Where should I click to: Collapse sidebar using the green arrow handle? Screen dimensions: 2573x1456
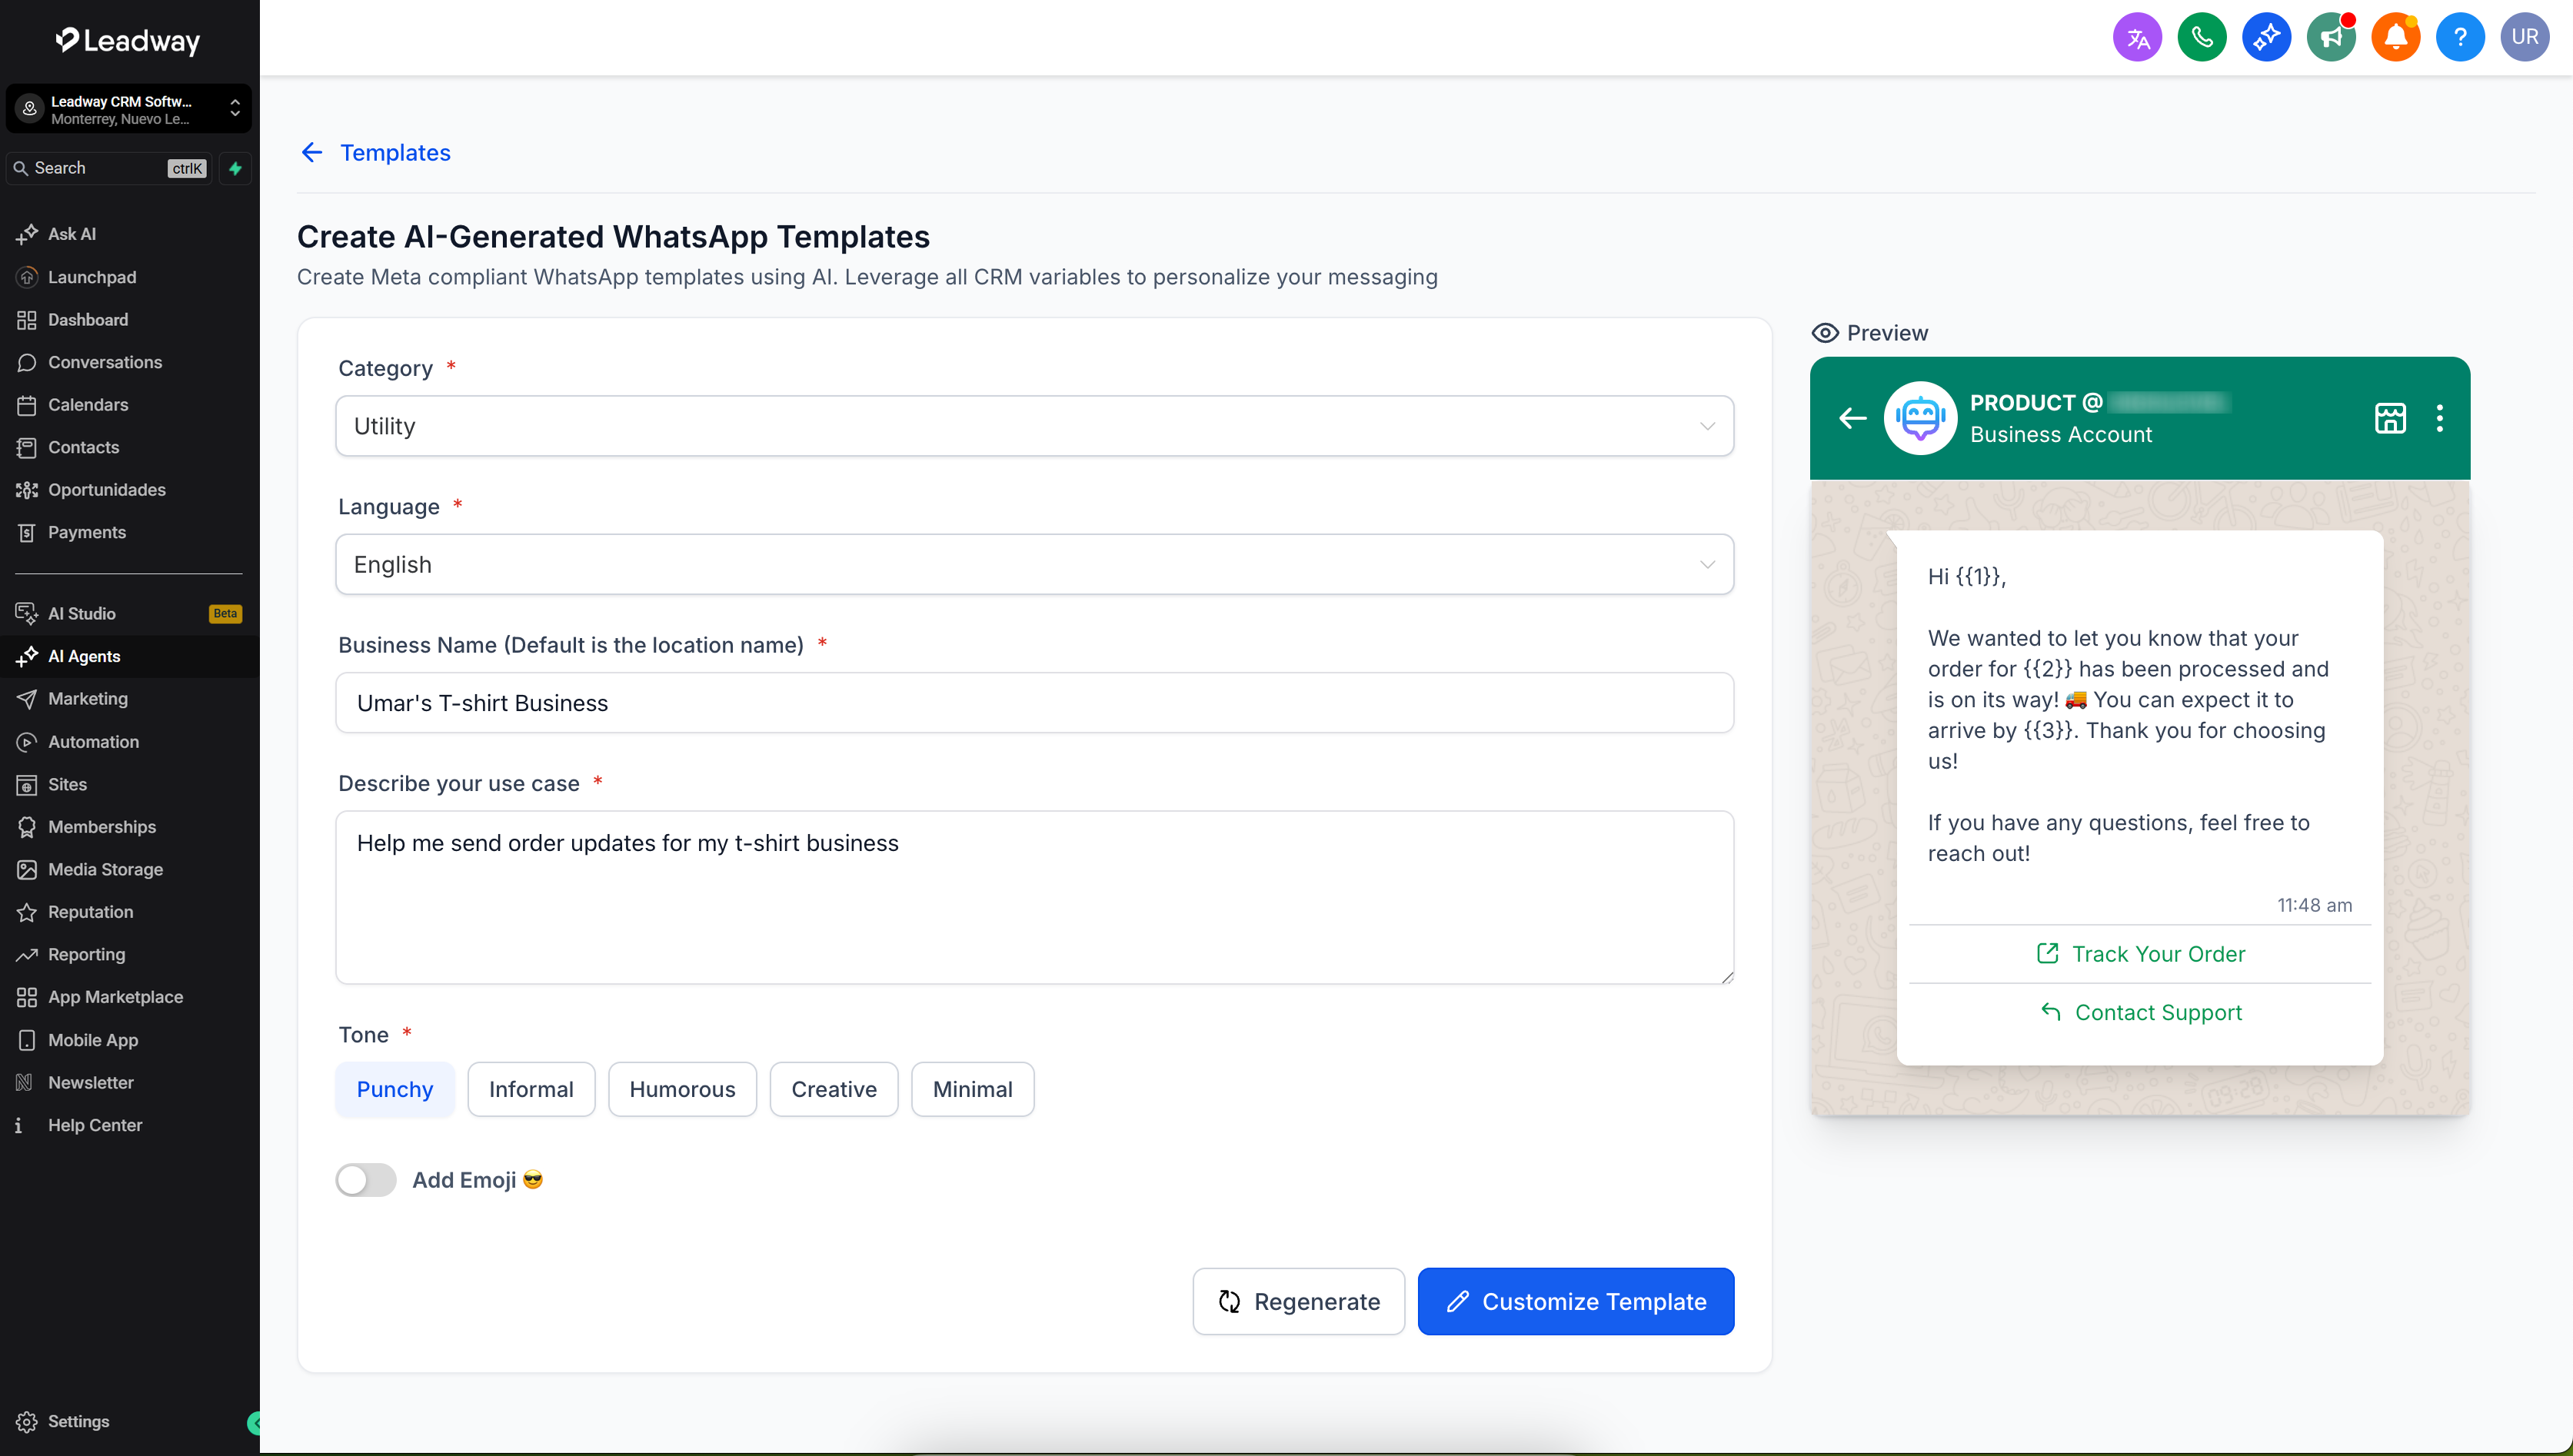click(x=254, y=1422)
